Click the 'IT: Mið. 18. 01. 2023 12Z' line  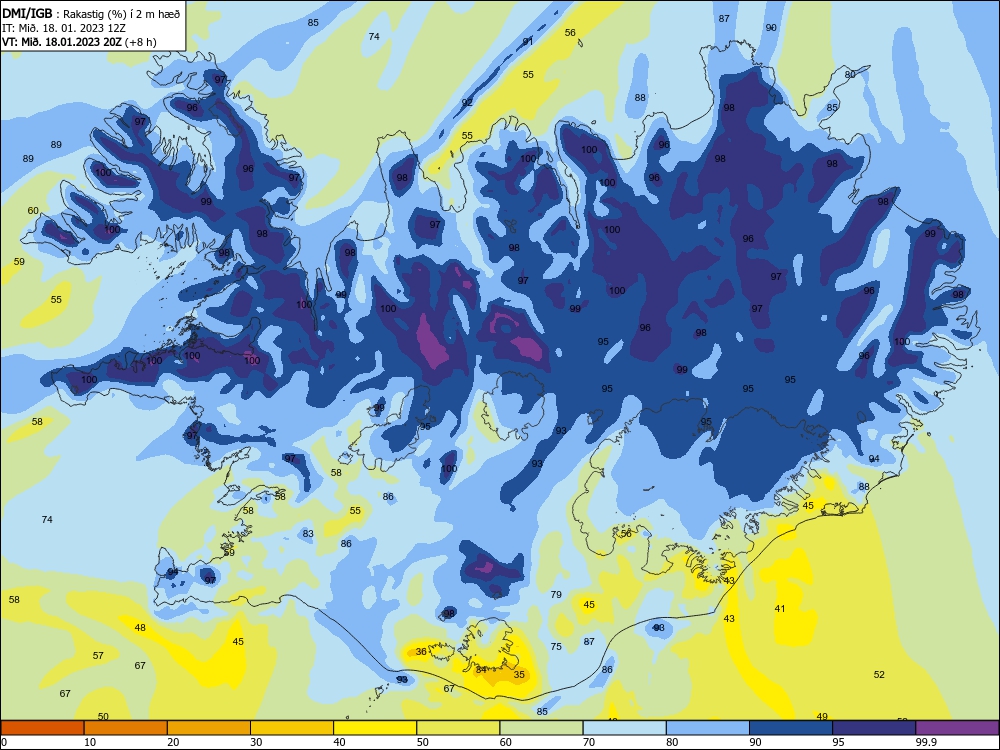(66, 28)
